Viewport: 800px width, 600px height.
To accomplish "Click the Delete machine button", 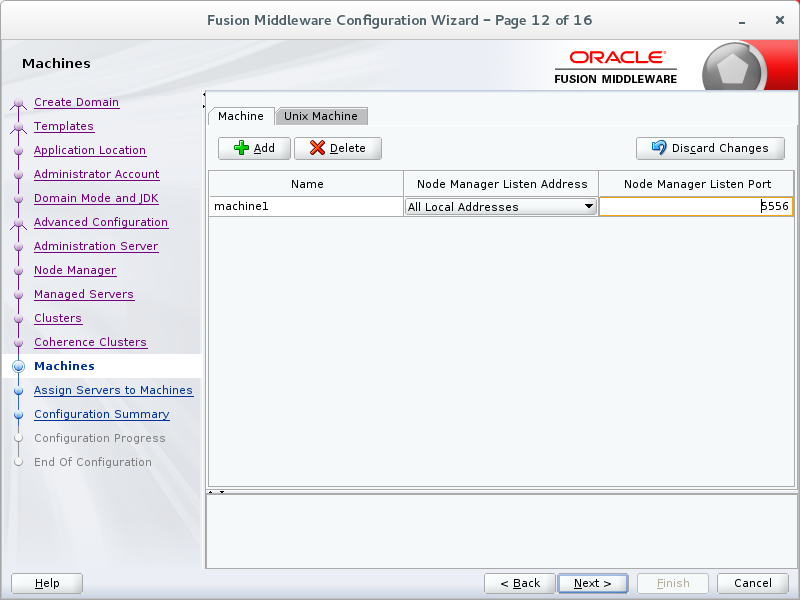I will tap(338, 148).
